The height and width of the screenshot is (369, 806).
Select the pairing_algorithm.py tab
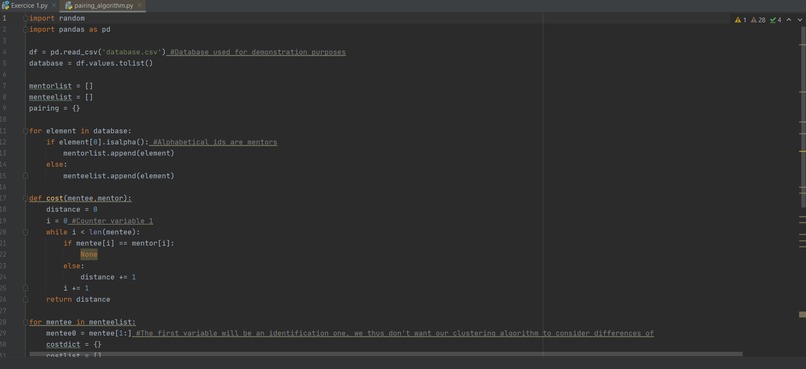[103, 6]
